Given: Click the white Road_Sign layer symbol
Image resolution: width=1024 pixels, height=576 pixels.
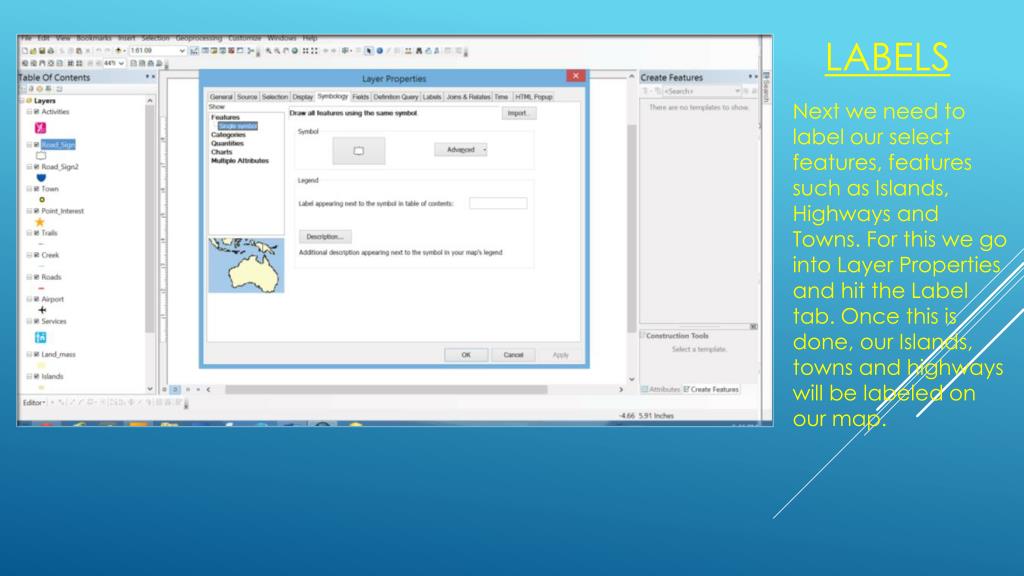Looking at the screenshot, I should click(x=41, y=155).
